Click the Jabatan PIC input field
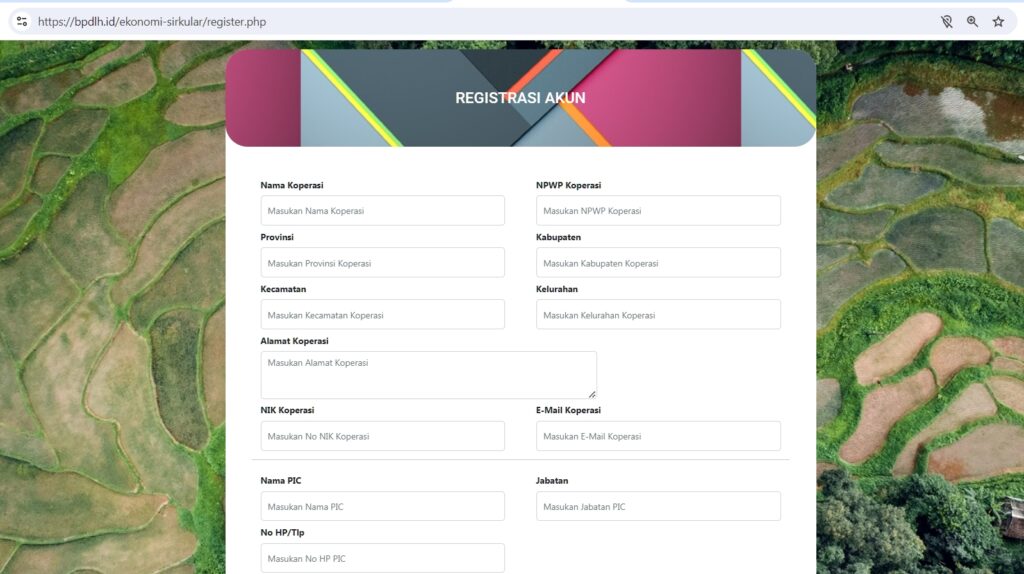1024x574 pixels. pyautogui.click(x=658, y=507)
